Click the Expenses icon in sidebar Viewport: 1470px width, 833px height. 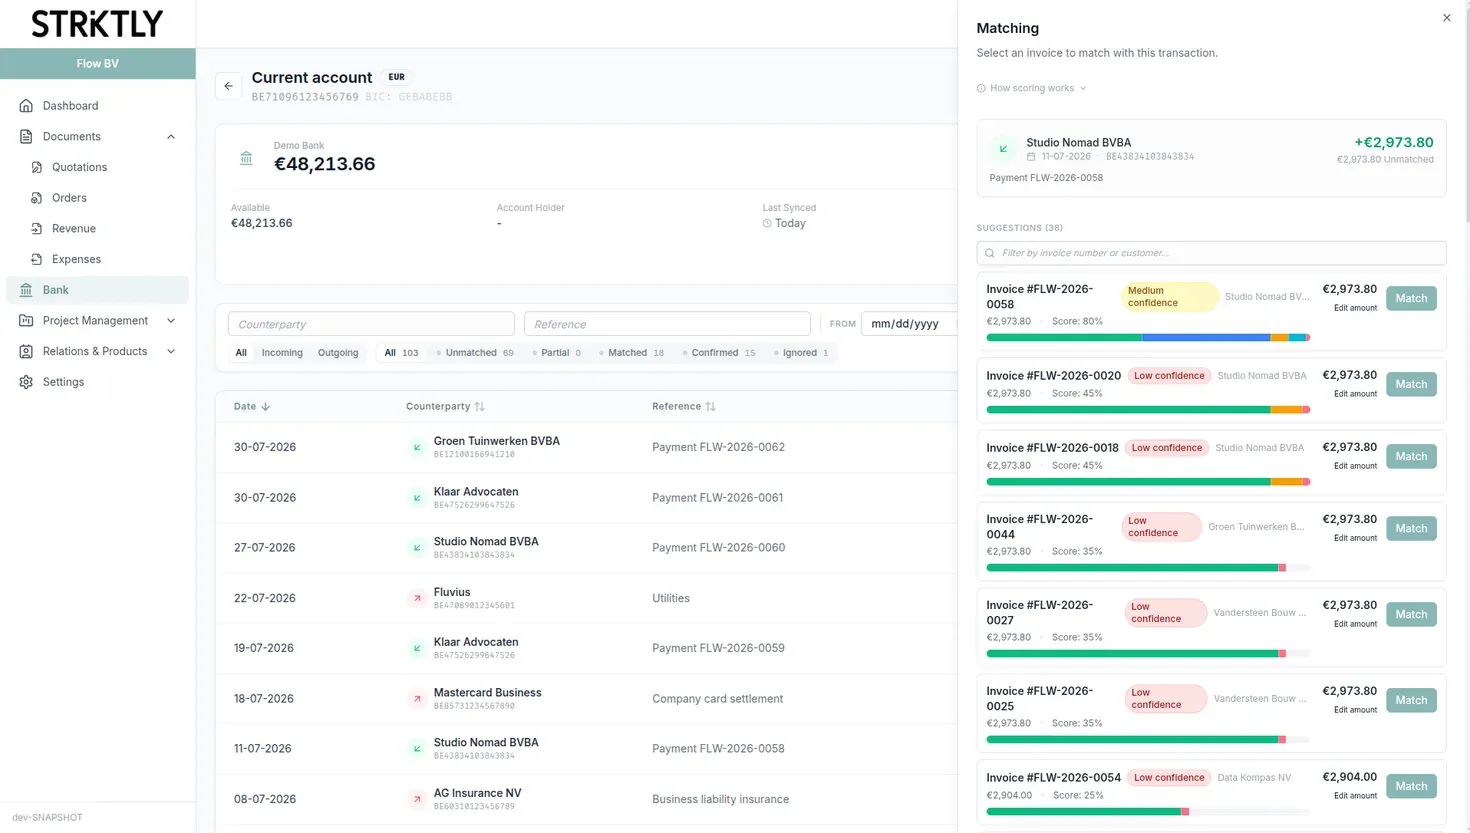click(x=37, y=259)
